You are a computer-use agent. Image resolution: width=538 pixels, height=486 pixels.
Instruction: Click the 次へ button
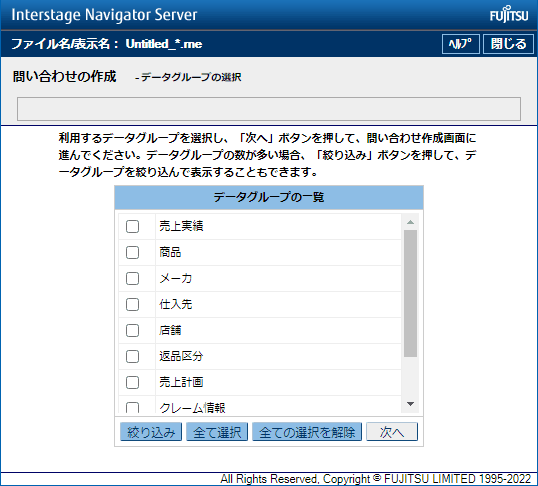392,432
